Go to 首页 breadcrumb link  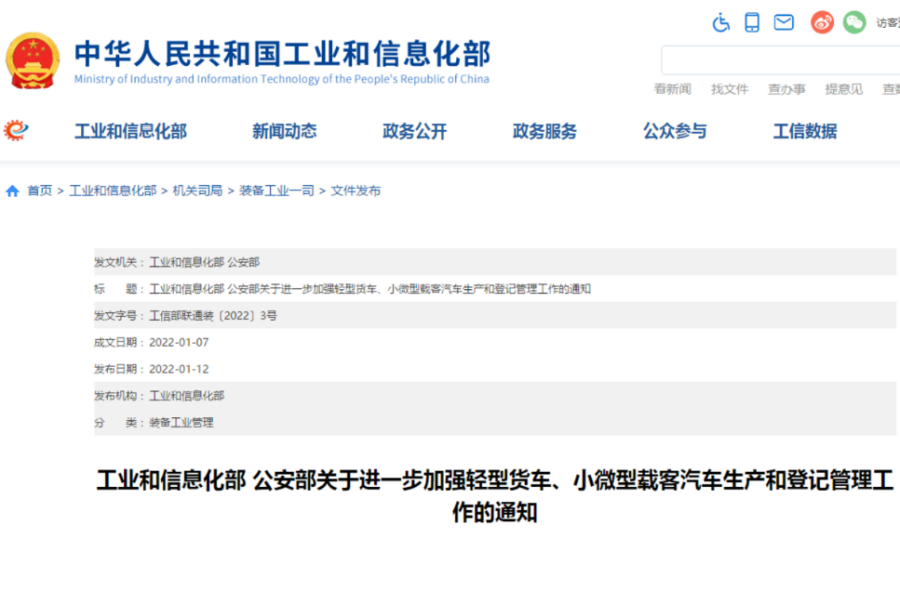click(x=40, y=190)
